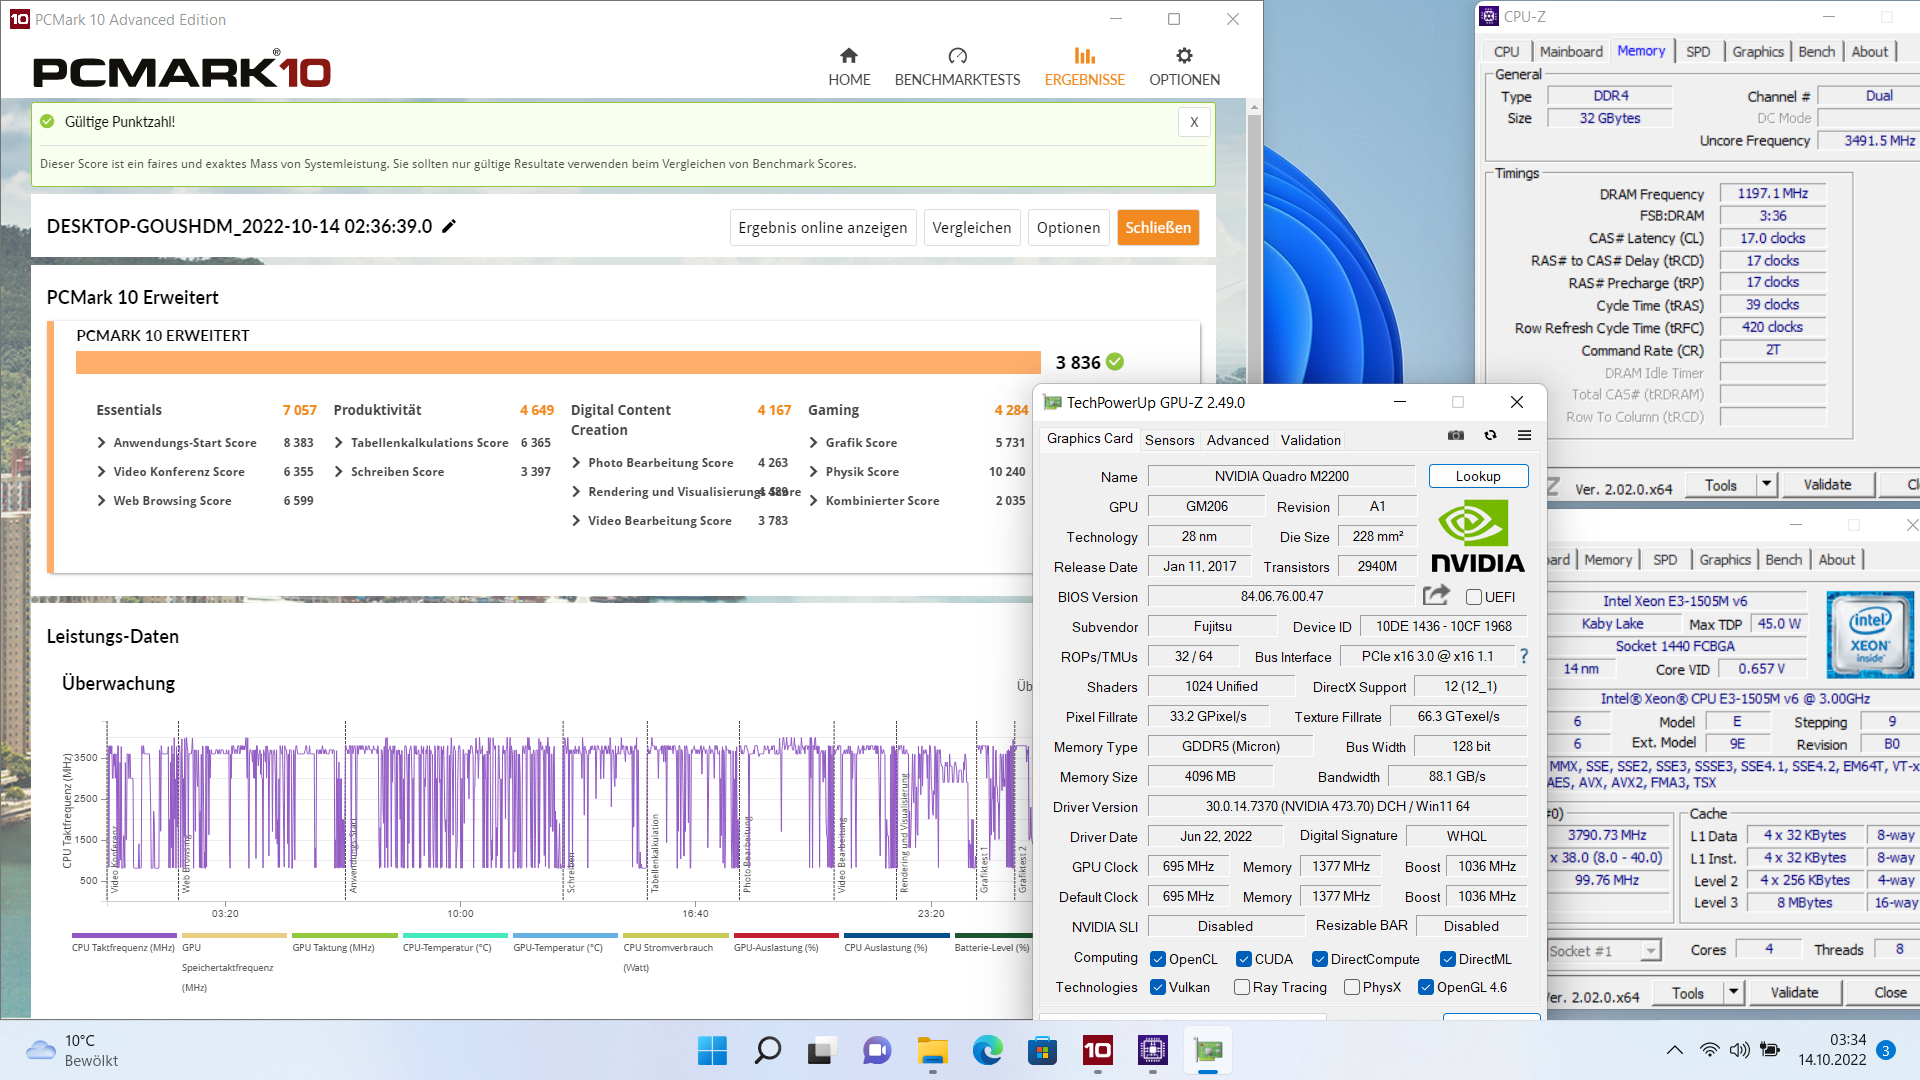
Task: Click the green GPU Taktung legend swatch
Action: (344, 936)
